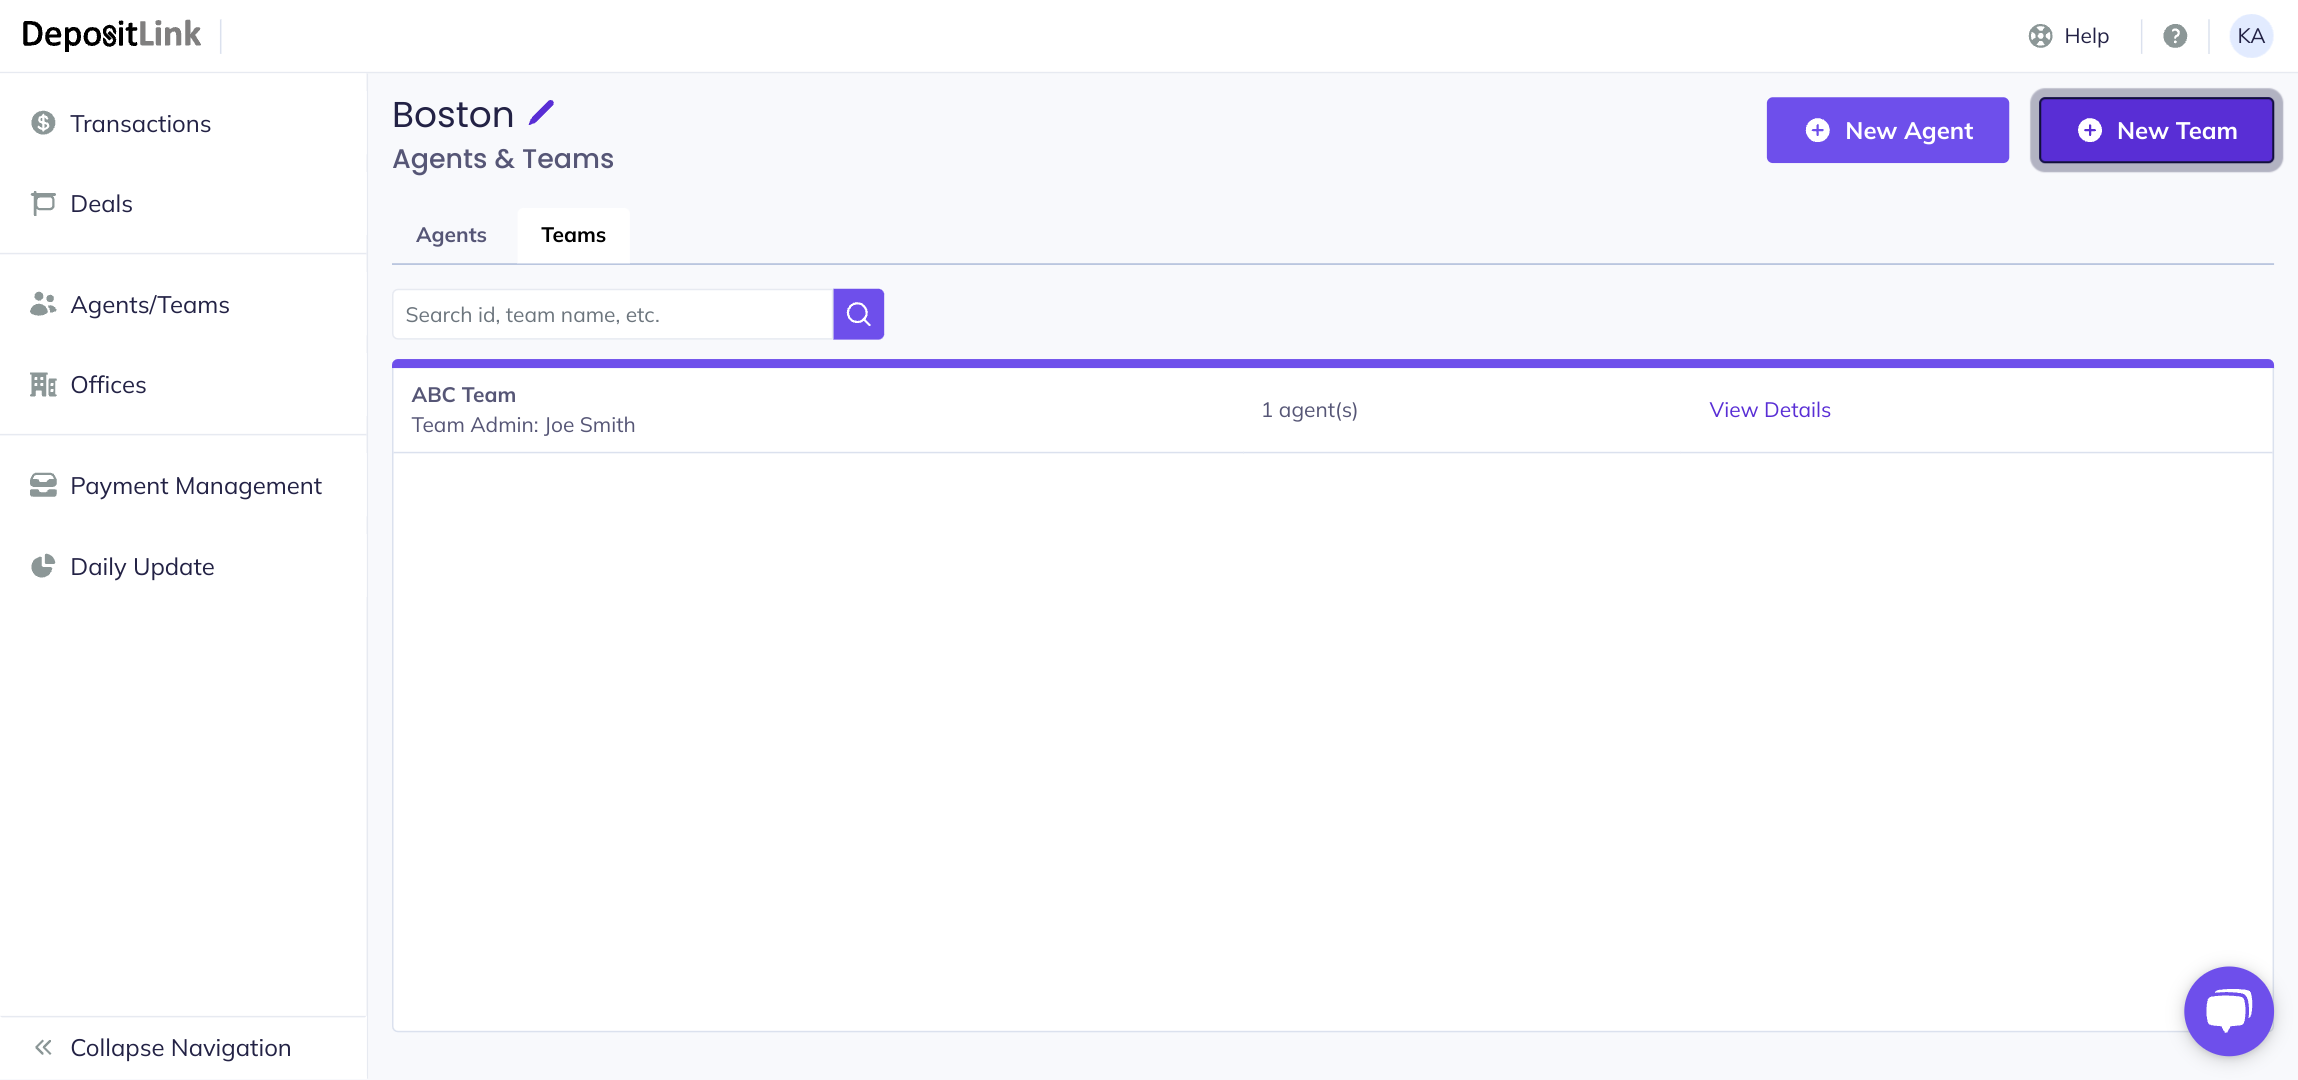The width and height of the screenshot is (2298, 1080).
Task: Click the Help lifebuoy link
Action: 2069,36
